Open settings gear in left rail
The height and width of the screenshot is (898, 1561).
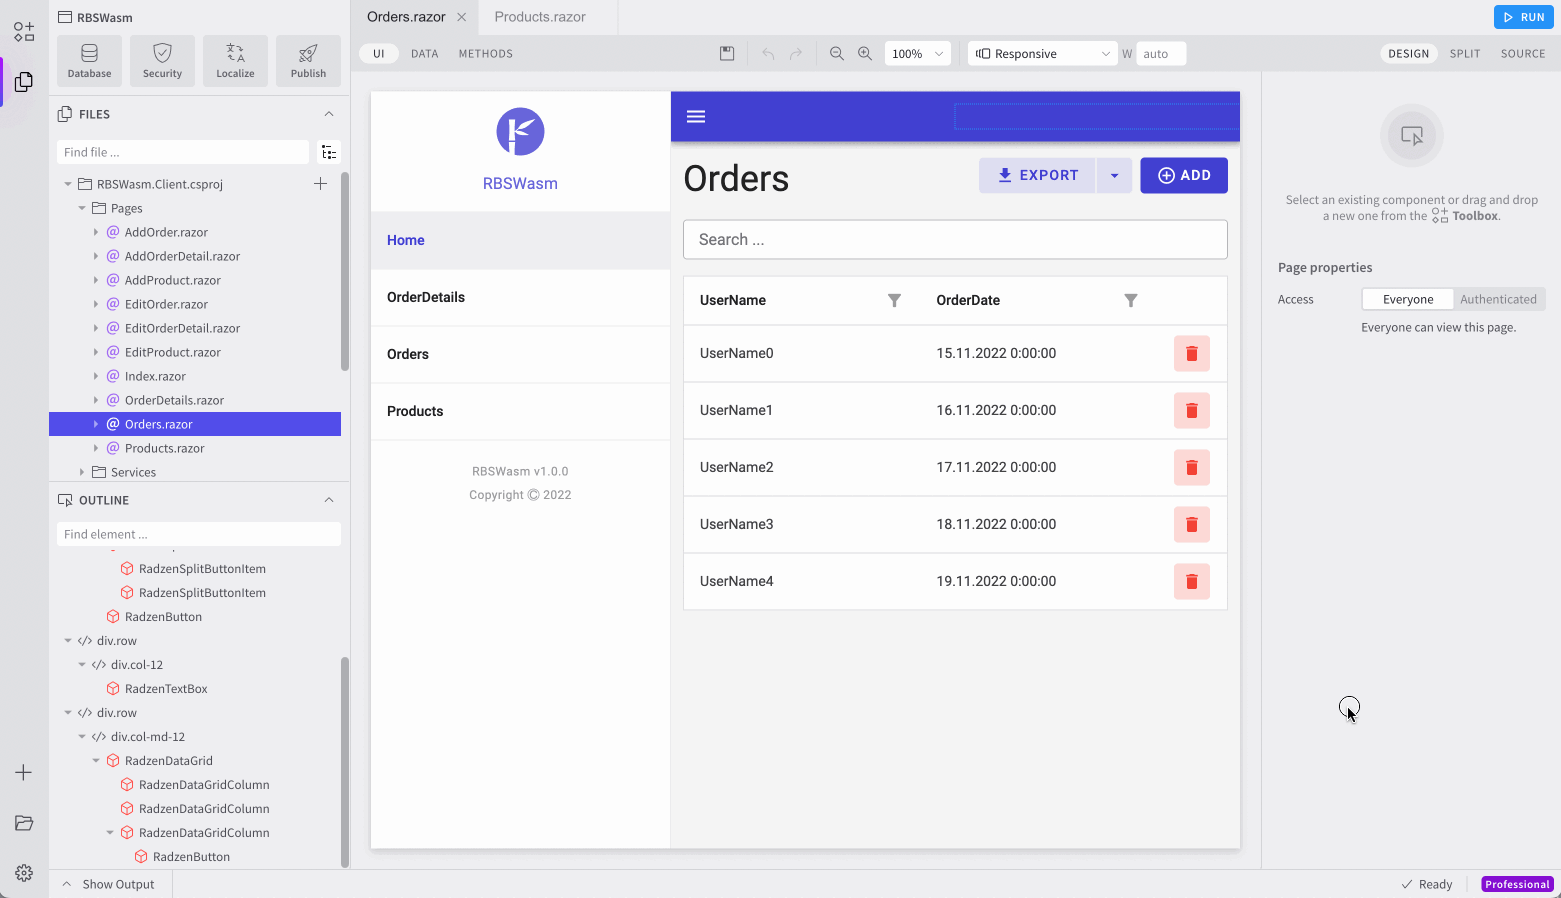[x=24, y=872]
